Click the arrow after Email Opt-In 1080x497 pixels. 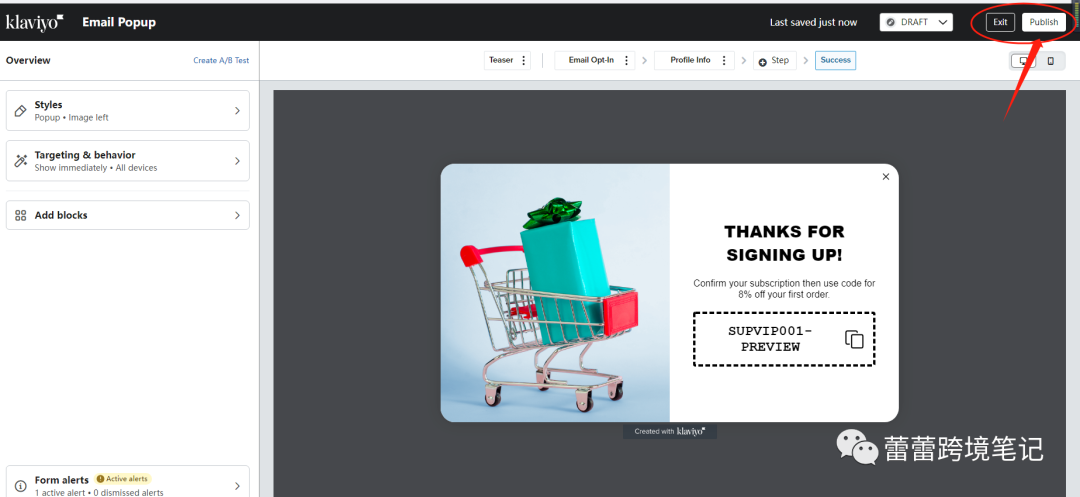tap(645, 61)
